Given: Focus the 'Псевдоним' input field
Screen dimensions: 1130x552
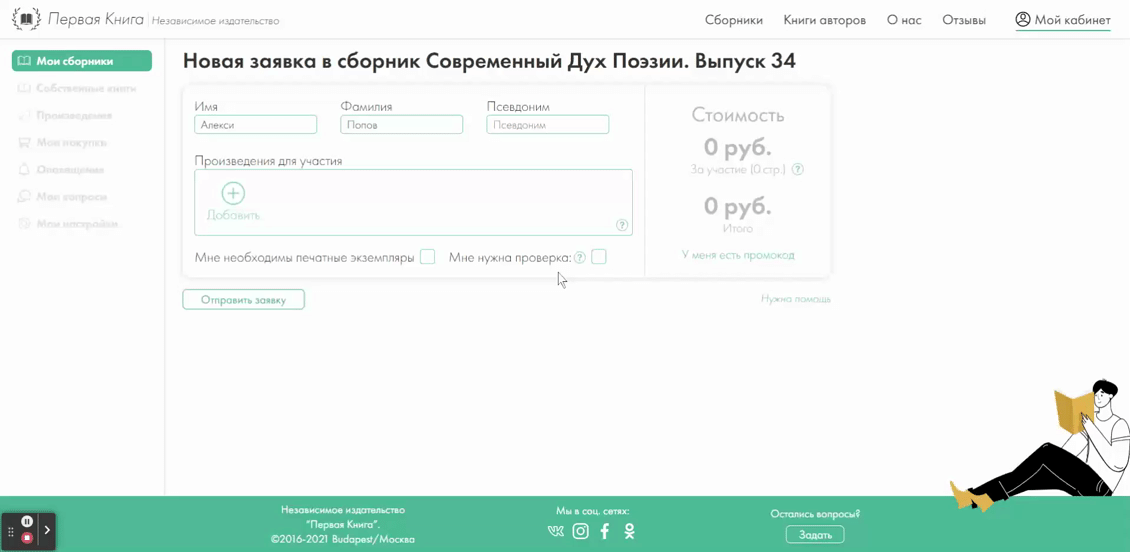Looking at the screenshot, I should click(547, 125).
